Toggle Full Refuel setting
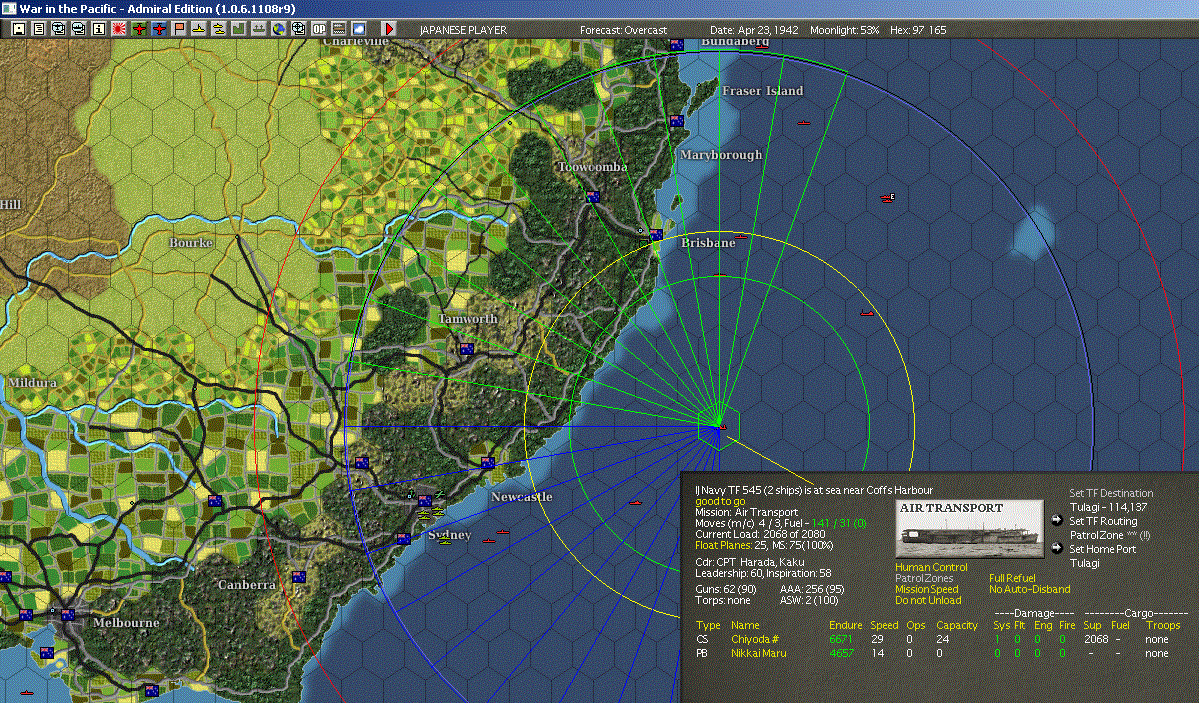 click(x=1012, y=578)
